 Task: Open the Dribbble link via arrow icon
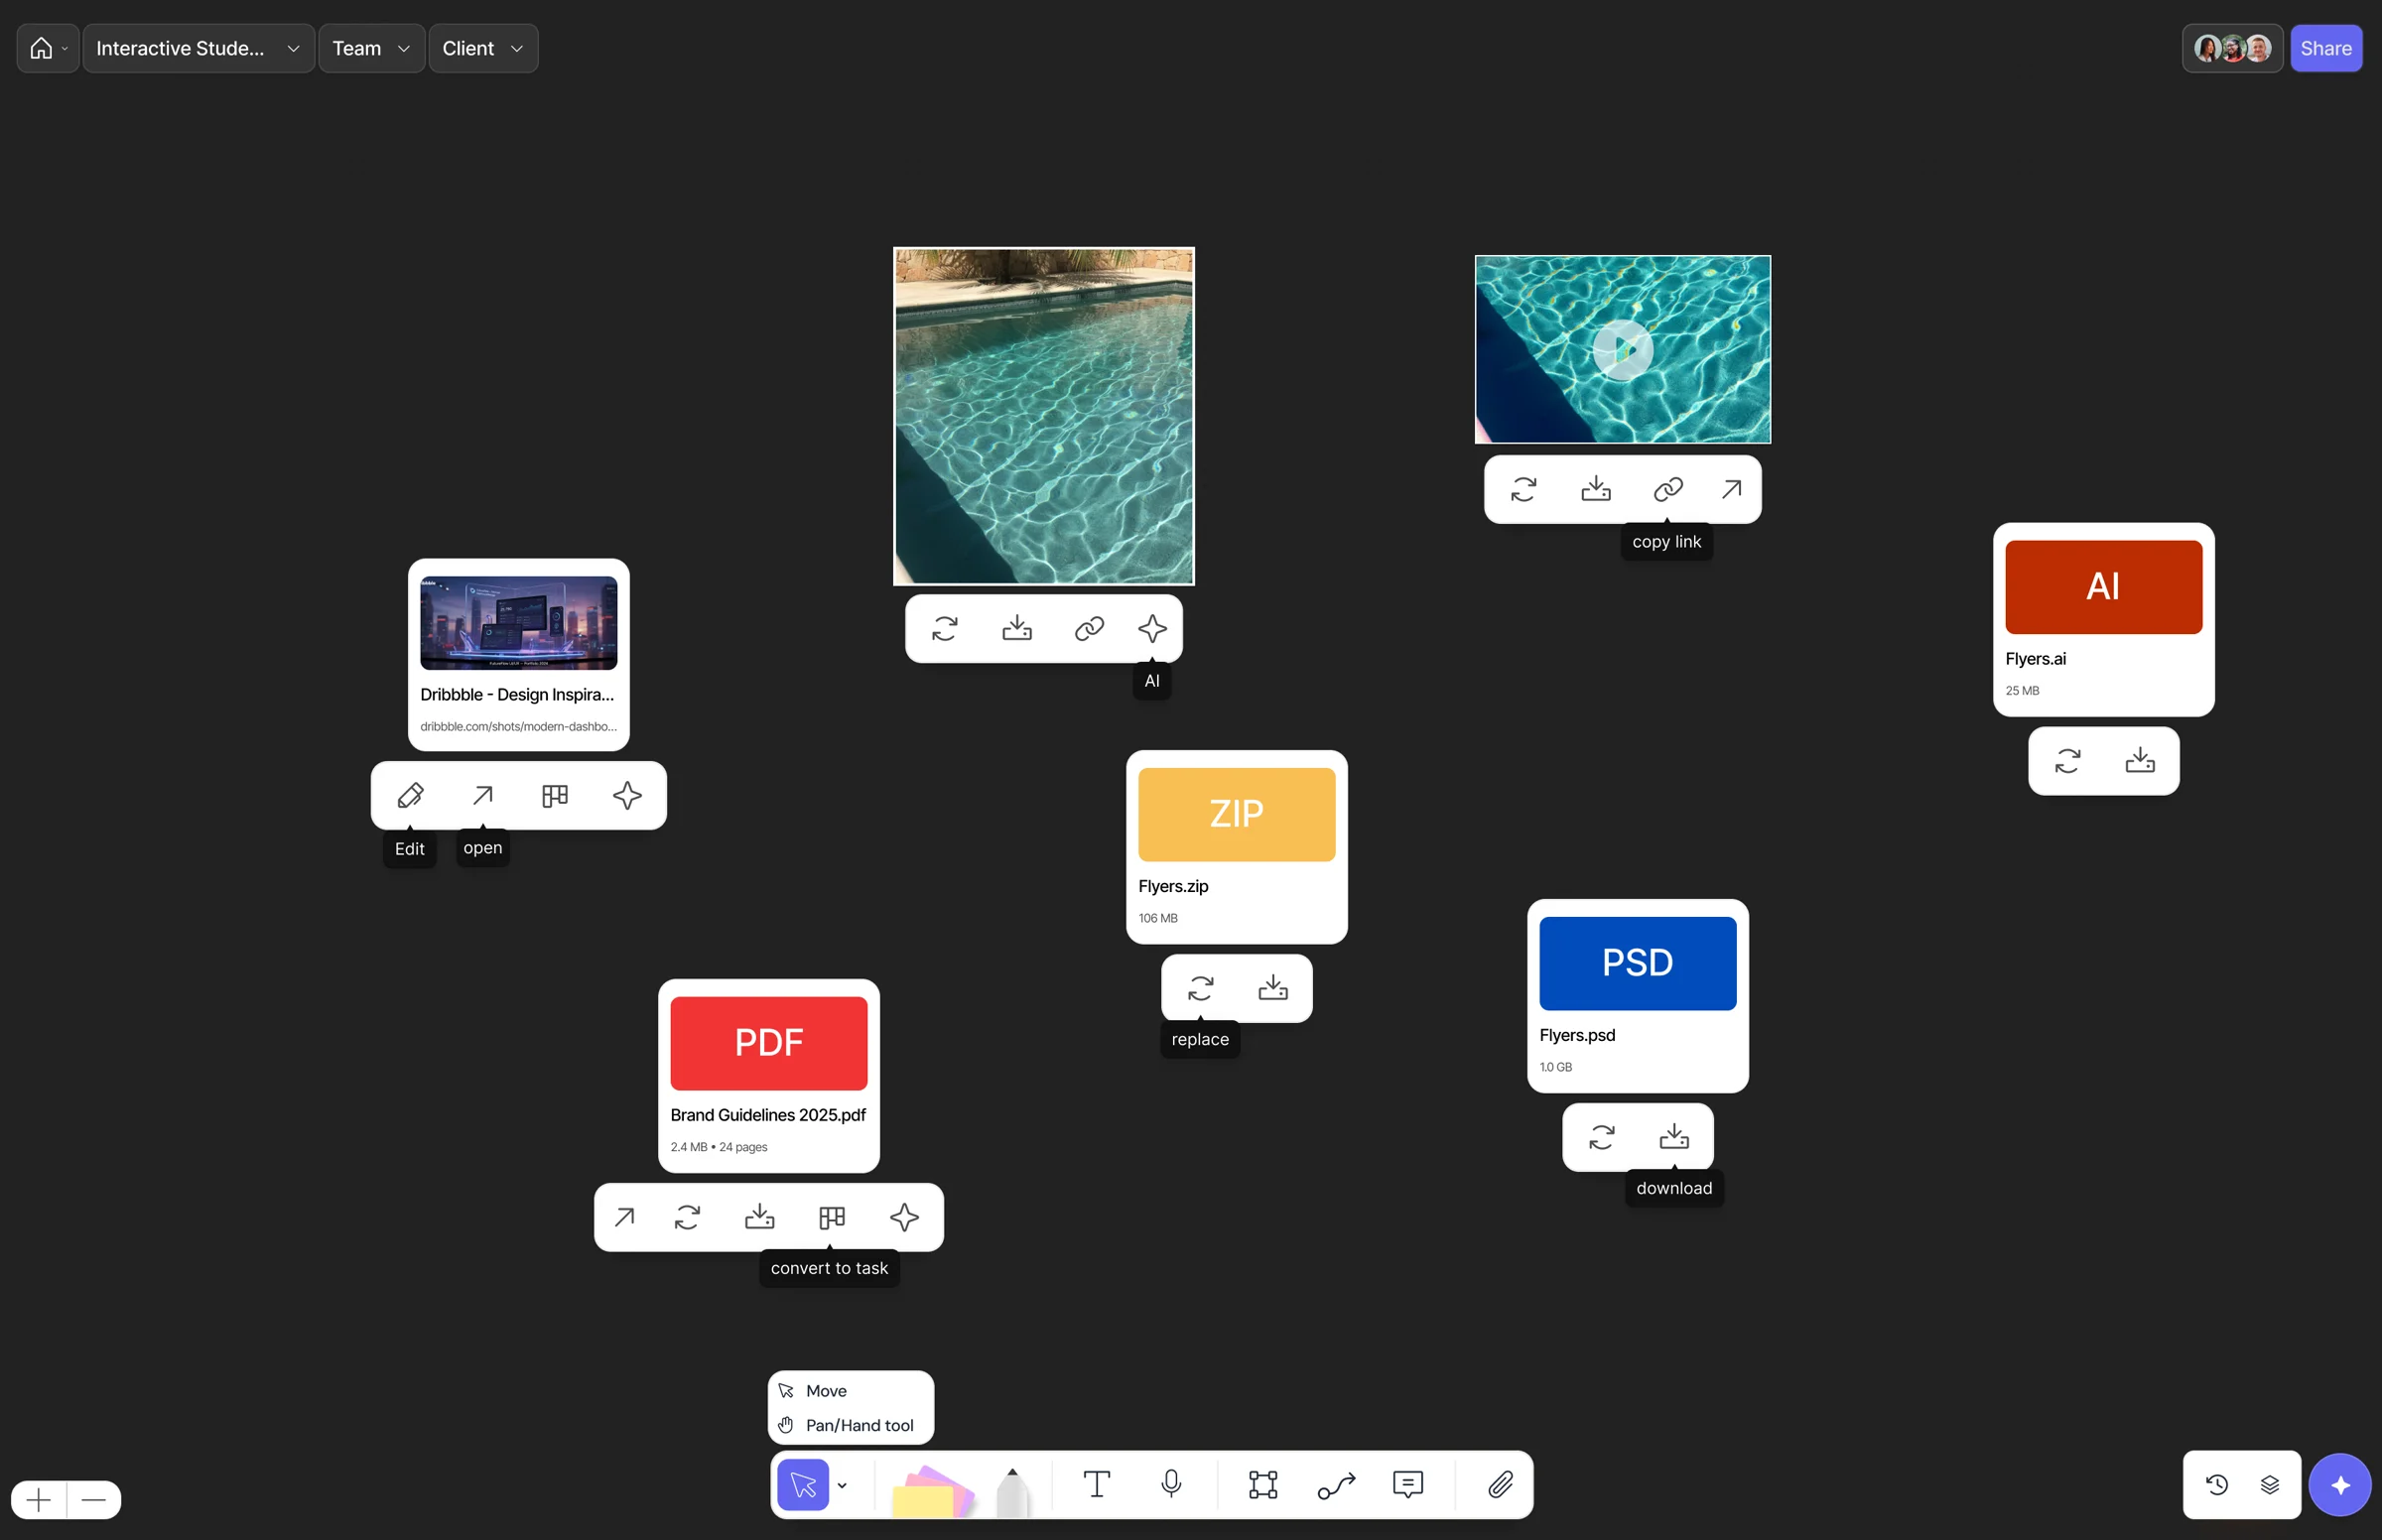point(483,795)
